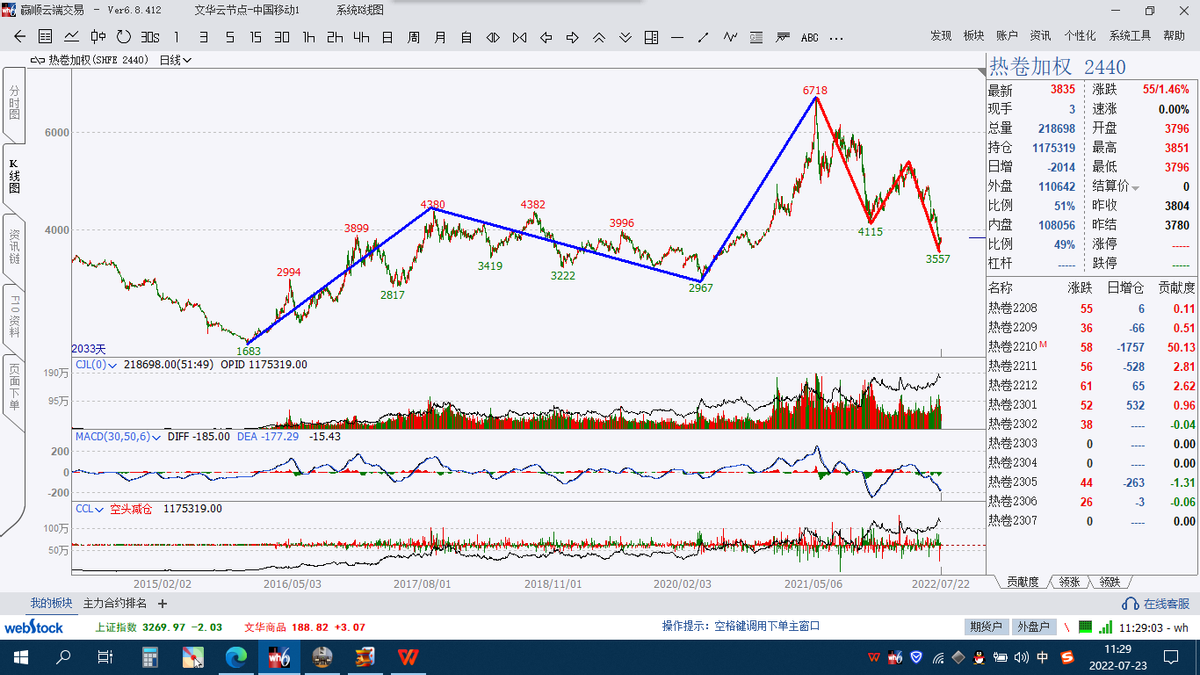The height and width of the screenshot is (675, 1200).
Task: Open the 系统工具 menu
Action: [1130, 36]
